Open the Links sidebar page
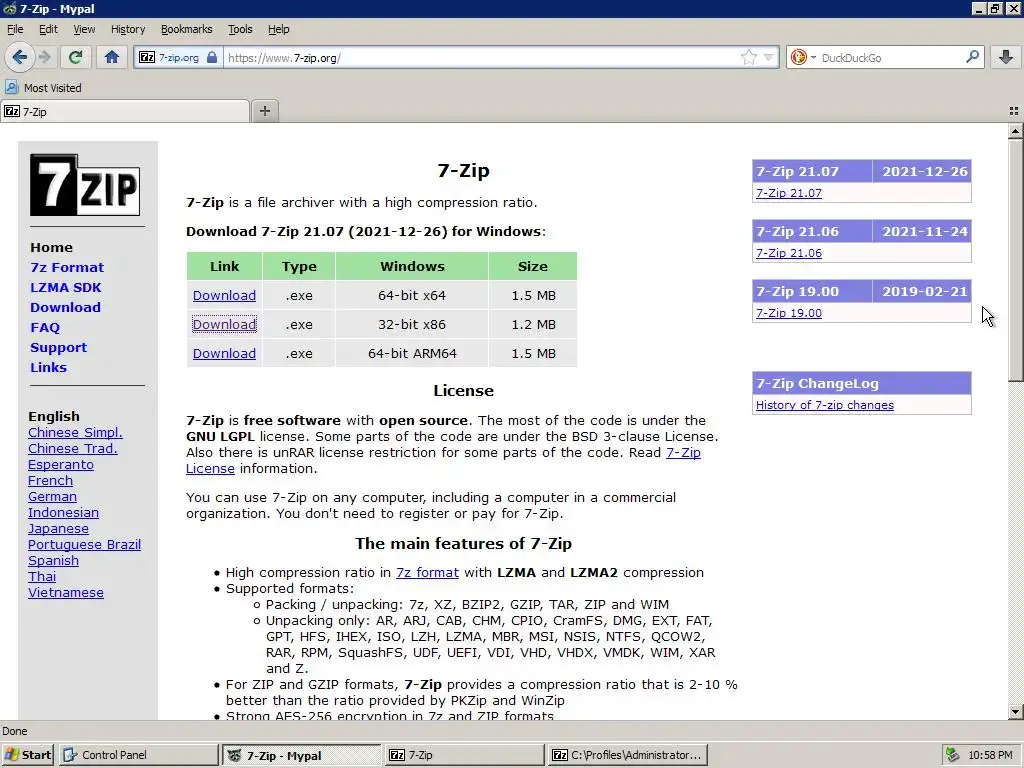Viewport: 1024px width, 768px height. click(48, 367)
